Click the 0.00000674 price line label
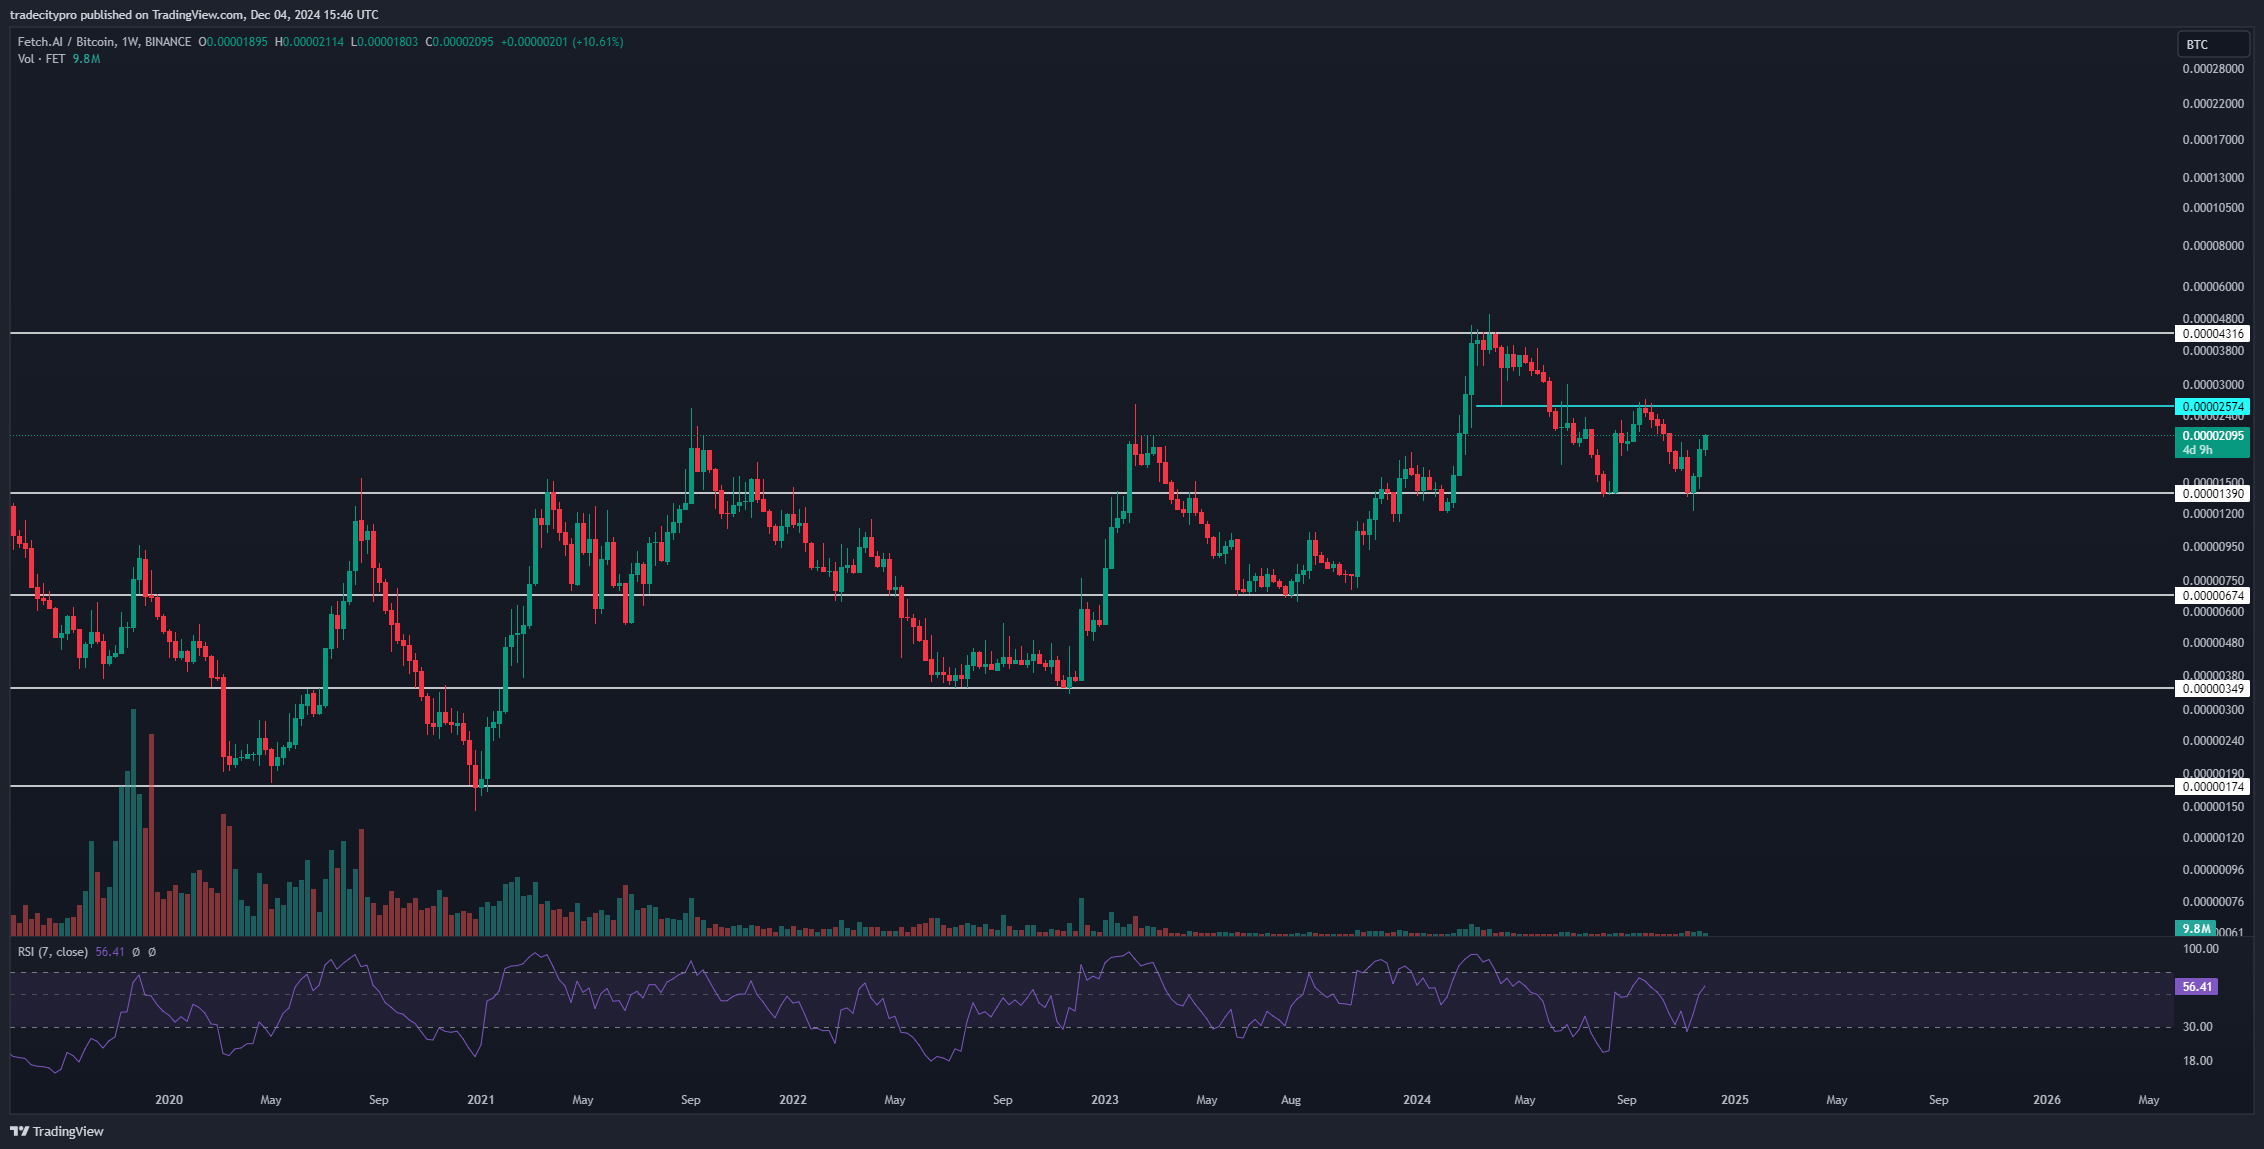 coord(2212,595)
